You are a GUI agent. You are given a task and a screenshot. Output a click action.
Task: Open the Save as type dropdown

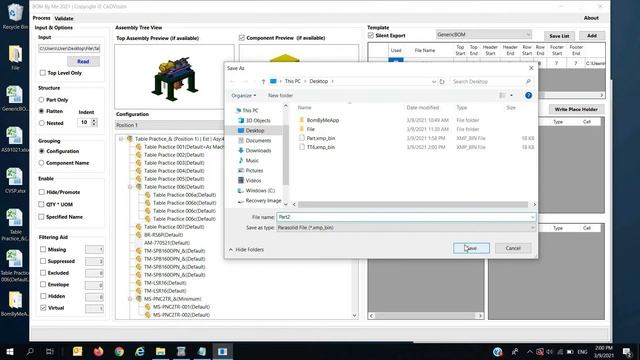[406, 228]
